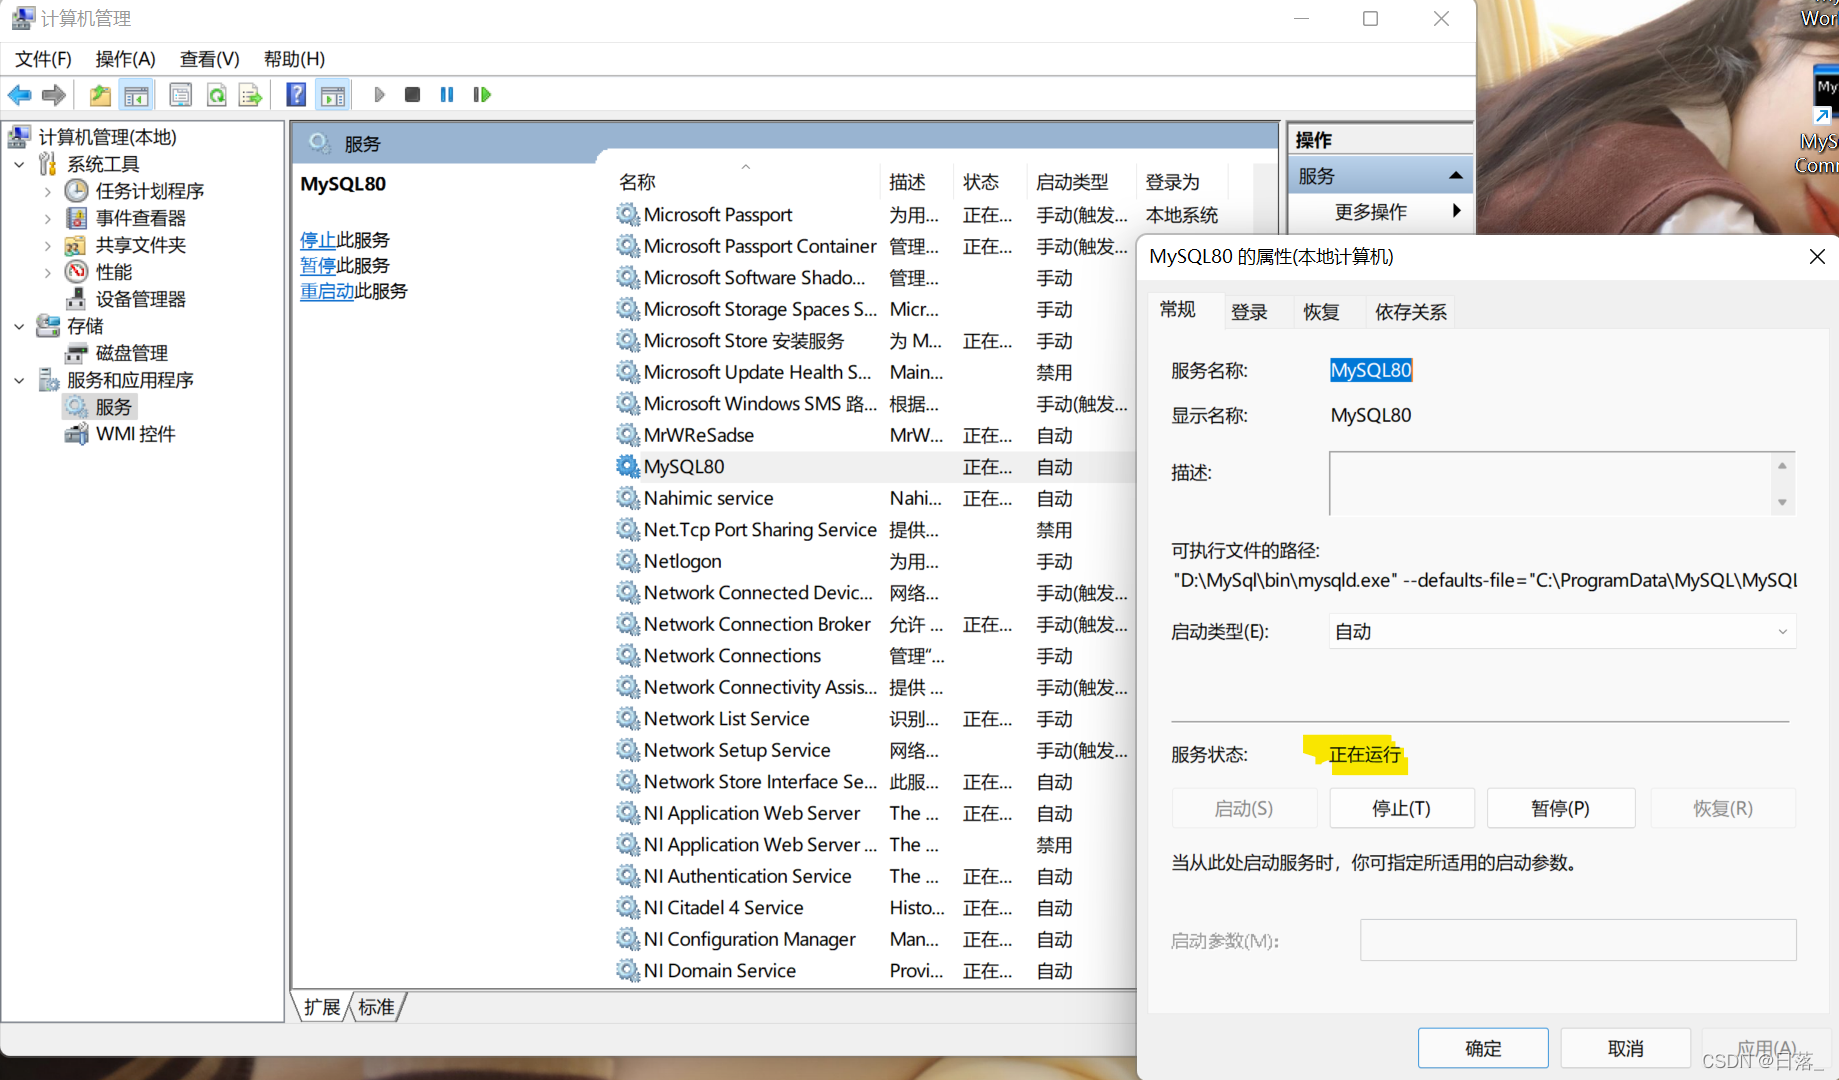
Task: Expand 性能 tree node arrow
Action: tap(47, 272)
